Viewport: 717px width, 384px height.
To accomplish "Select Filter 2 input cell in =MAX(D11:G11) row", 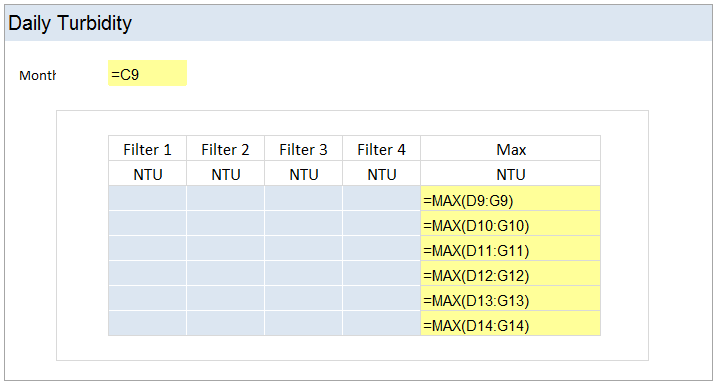I will 225,248.
